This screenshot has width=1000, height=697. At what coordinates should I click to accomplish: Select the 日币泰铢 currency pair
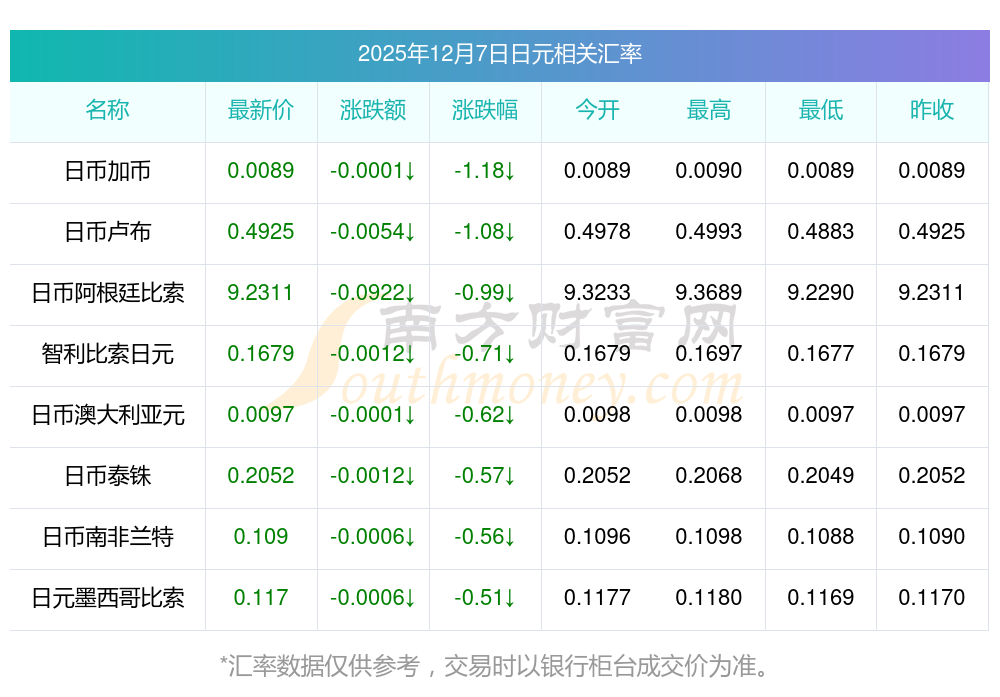coord(107,476)
